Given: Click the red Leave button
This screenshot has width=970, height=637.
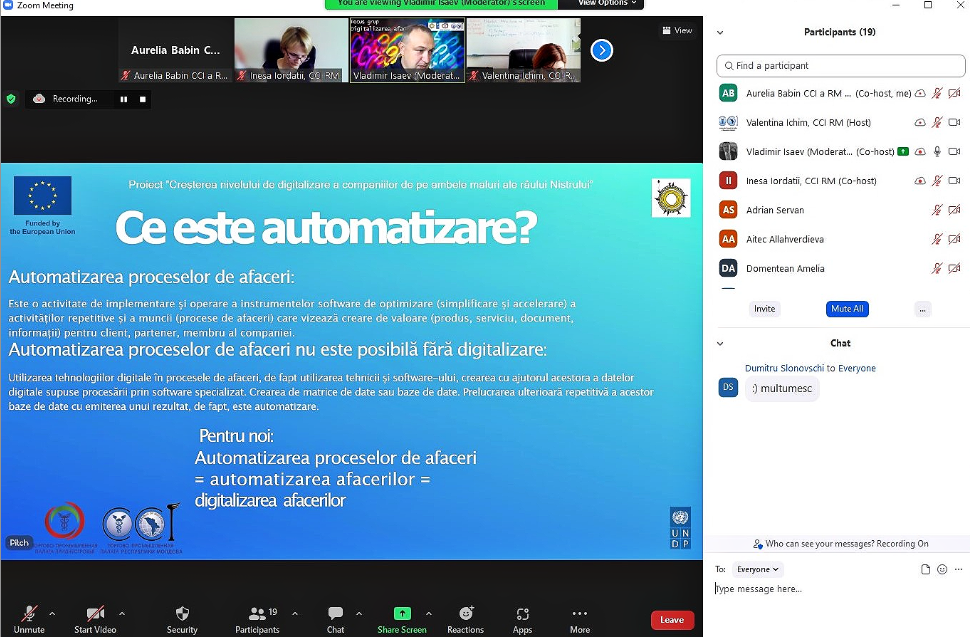Looking at the screenshot, I should coord(672,620).
